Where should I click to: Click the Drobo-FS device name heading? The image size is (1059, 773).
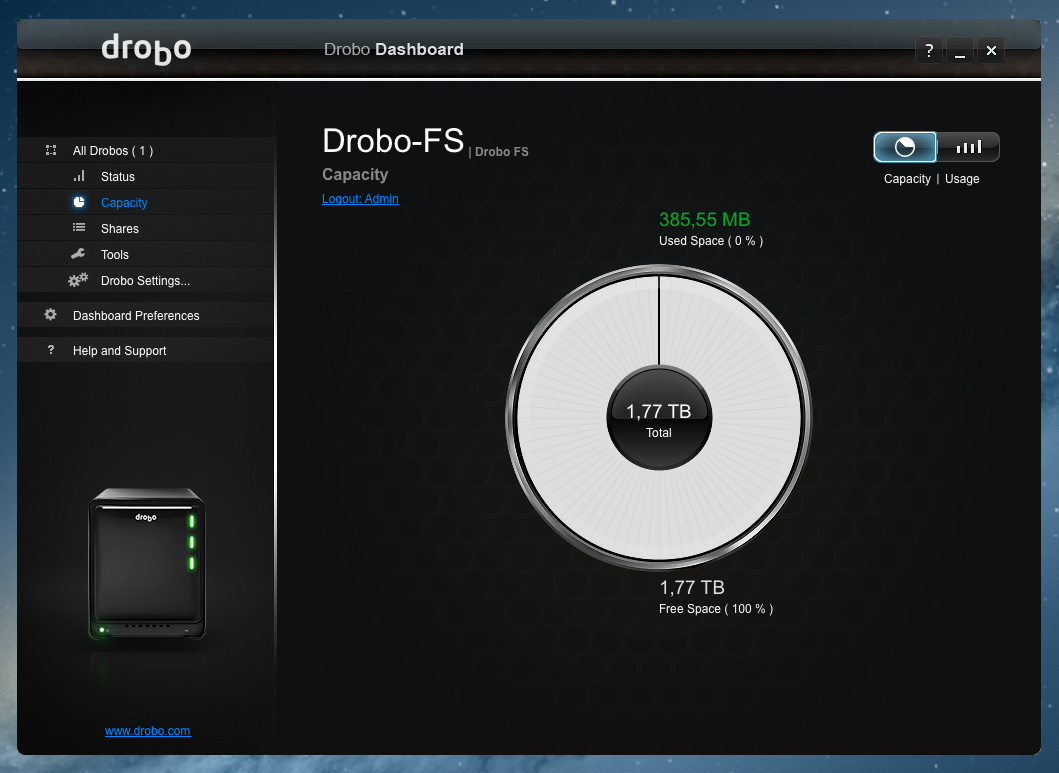[x=393, y=141]
